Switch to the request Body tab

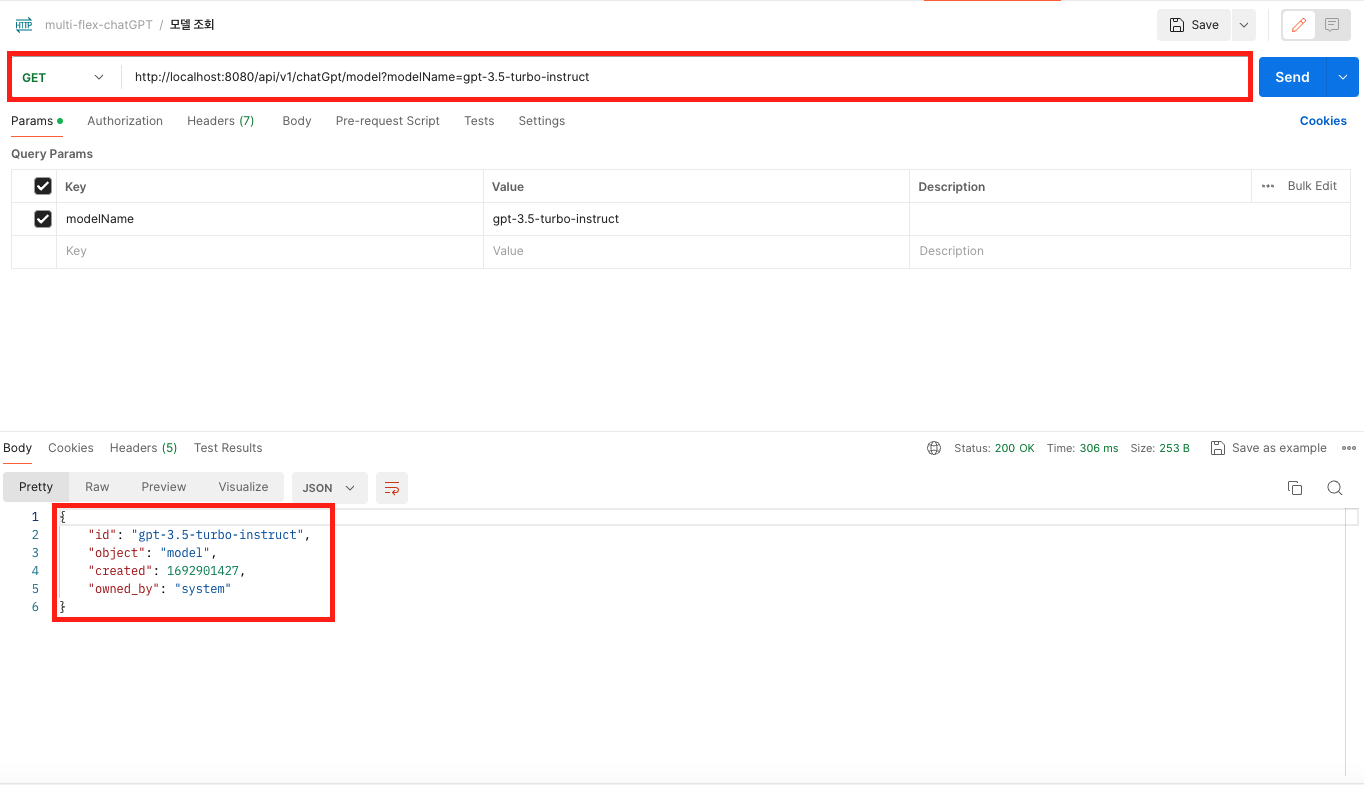click(x=297, y=121)
